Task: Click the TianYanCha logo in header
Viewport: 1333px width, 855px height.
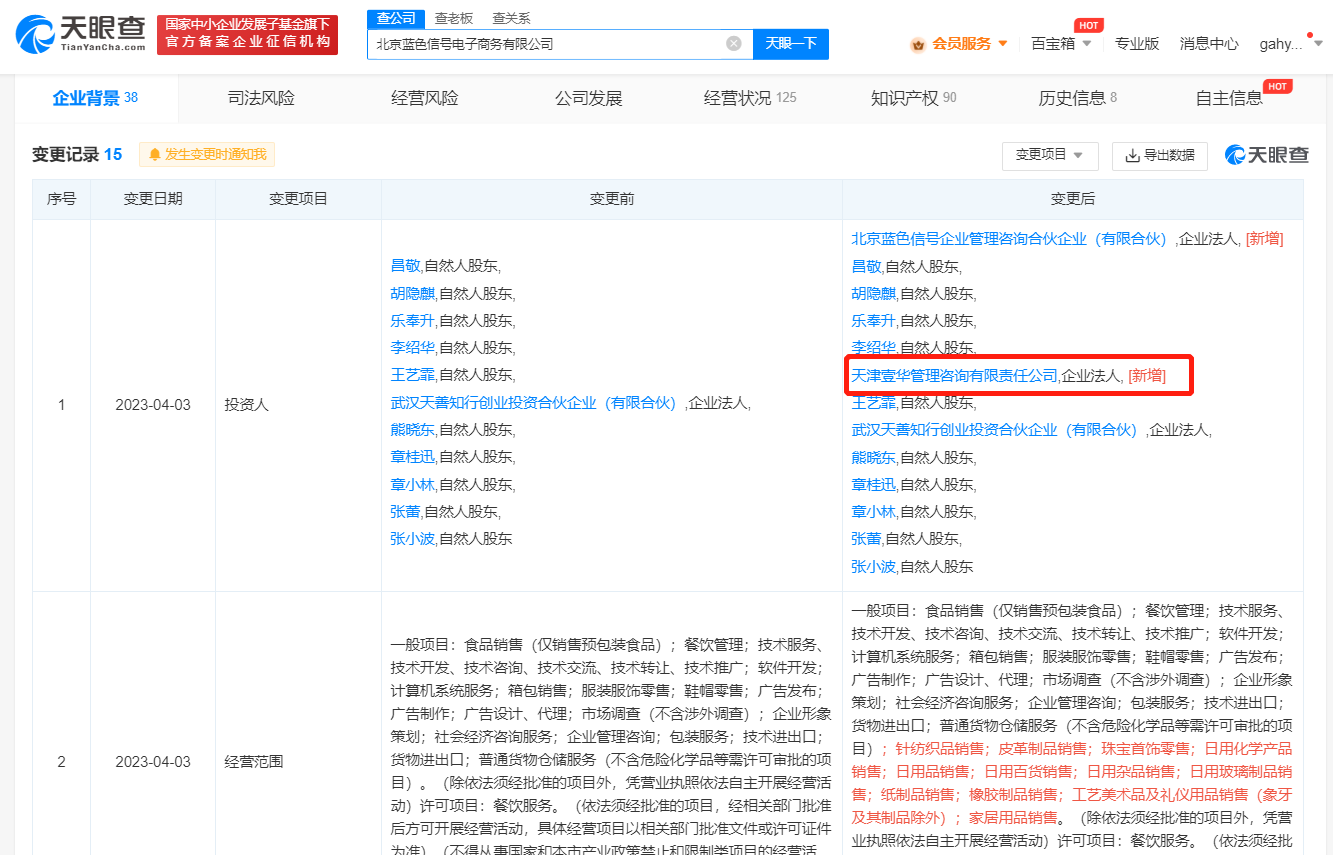Action: (x=80, y=34)
